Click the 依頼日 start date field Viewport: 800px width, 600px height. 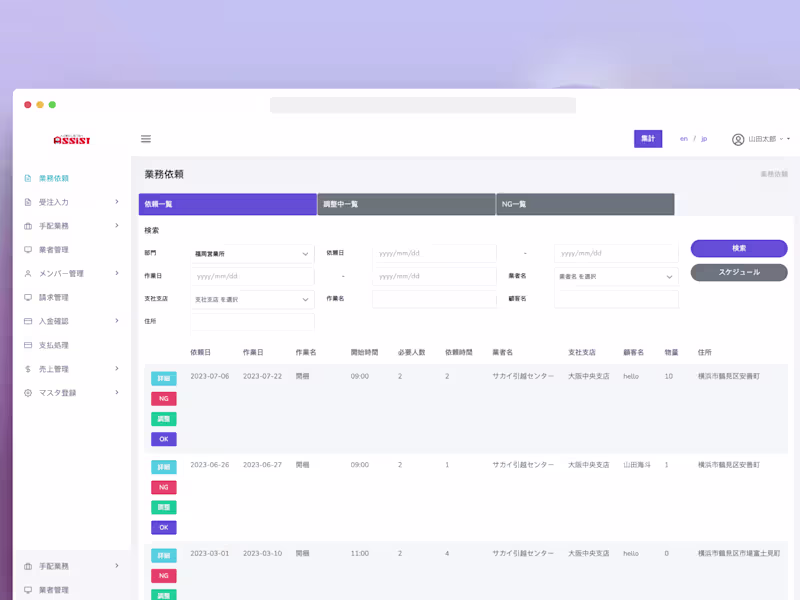[434, 253]
